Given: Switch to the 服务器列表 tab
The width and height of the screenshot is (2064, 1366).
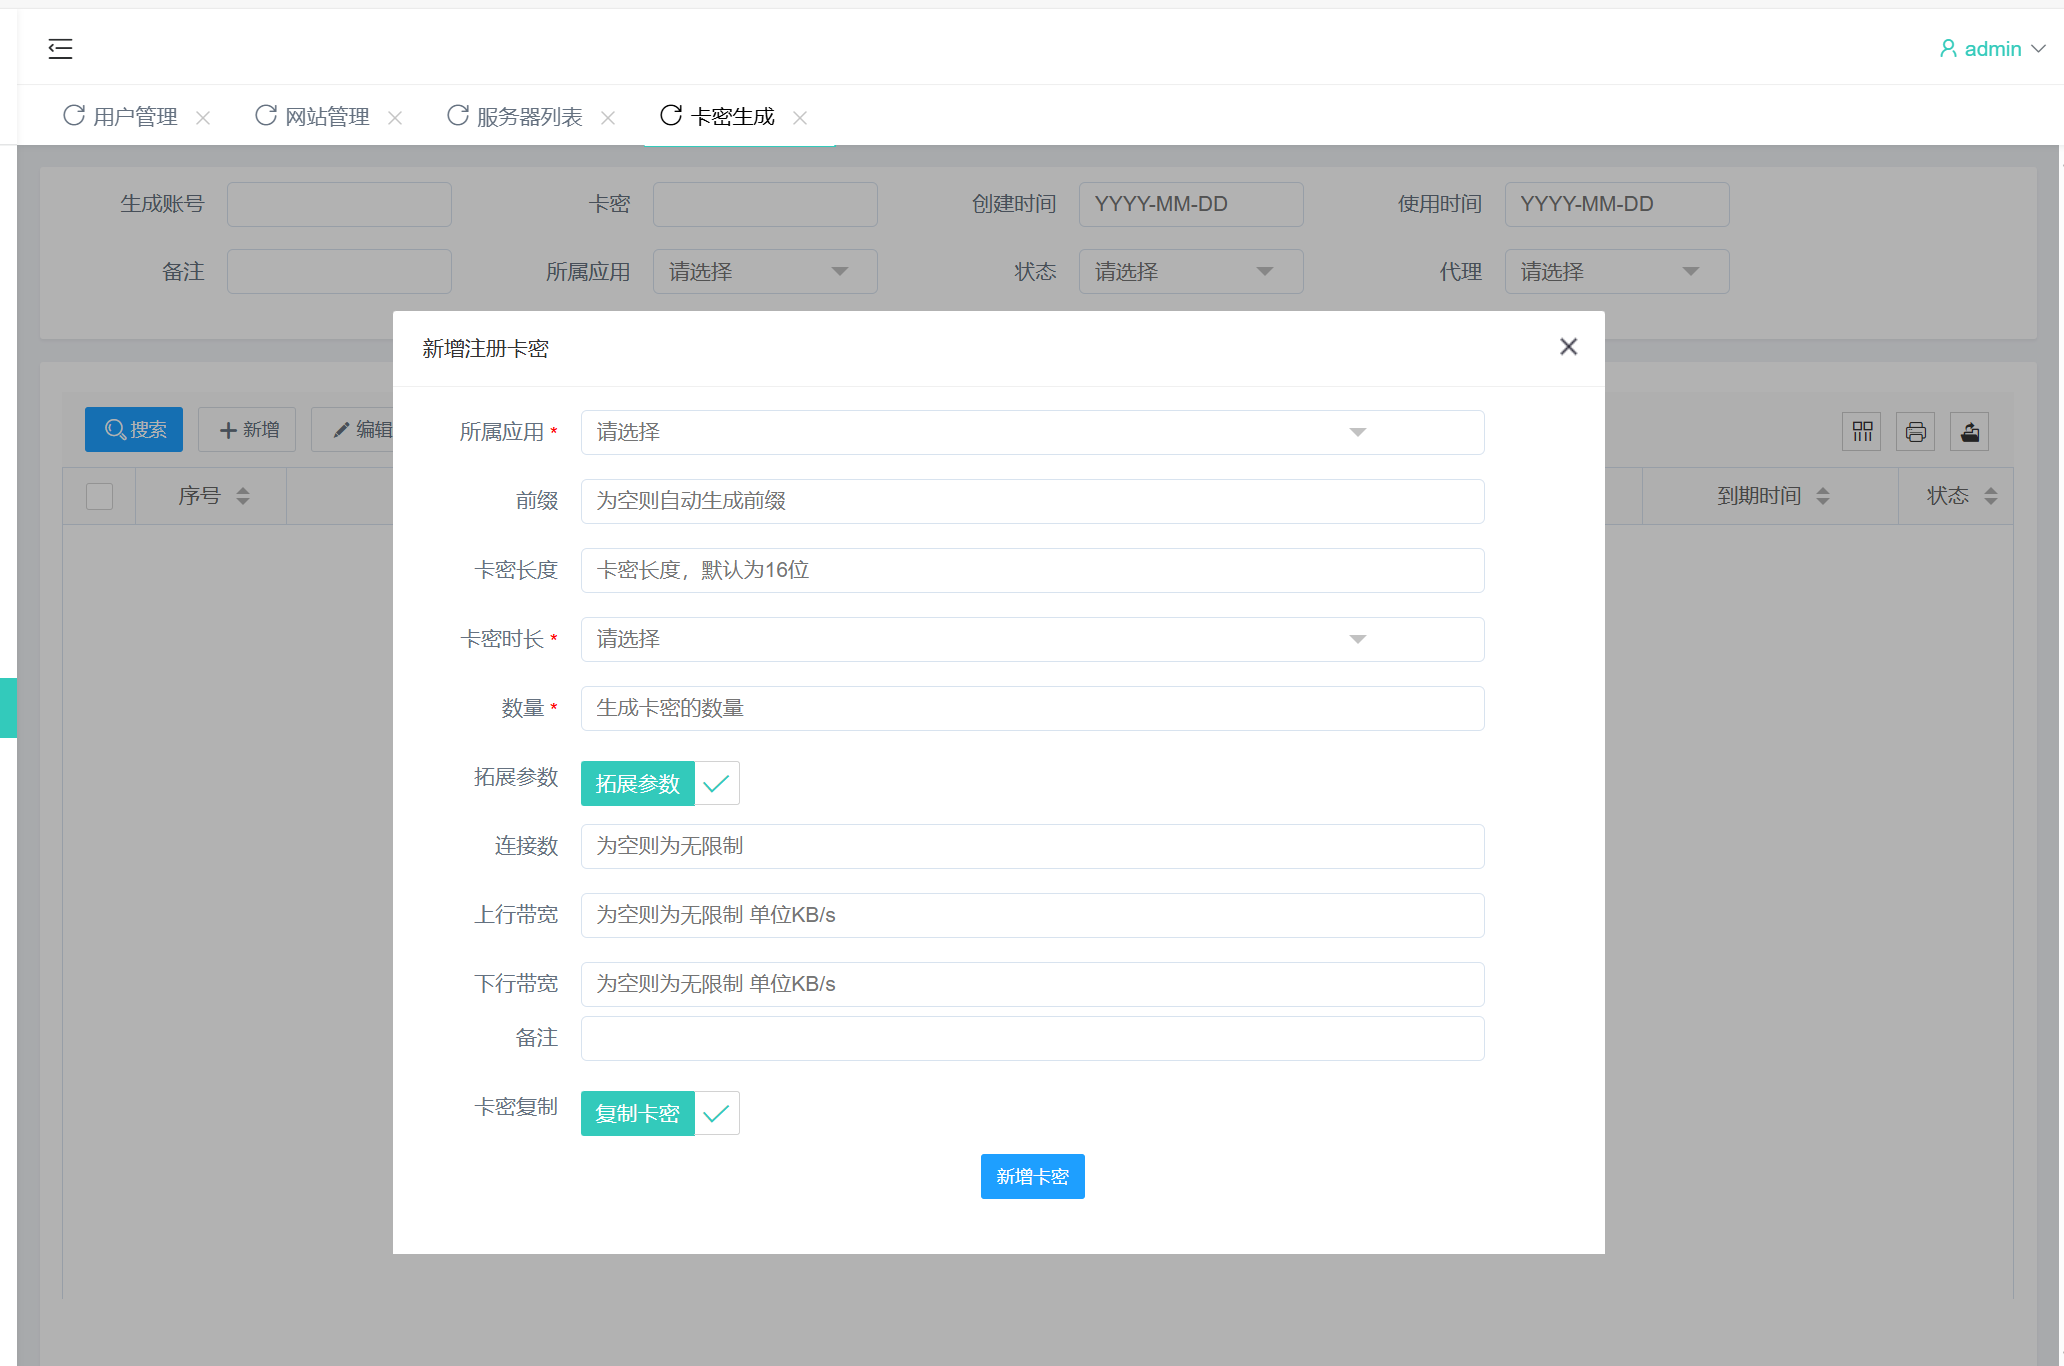Looking at the screenshot, I should [529, 117].
